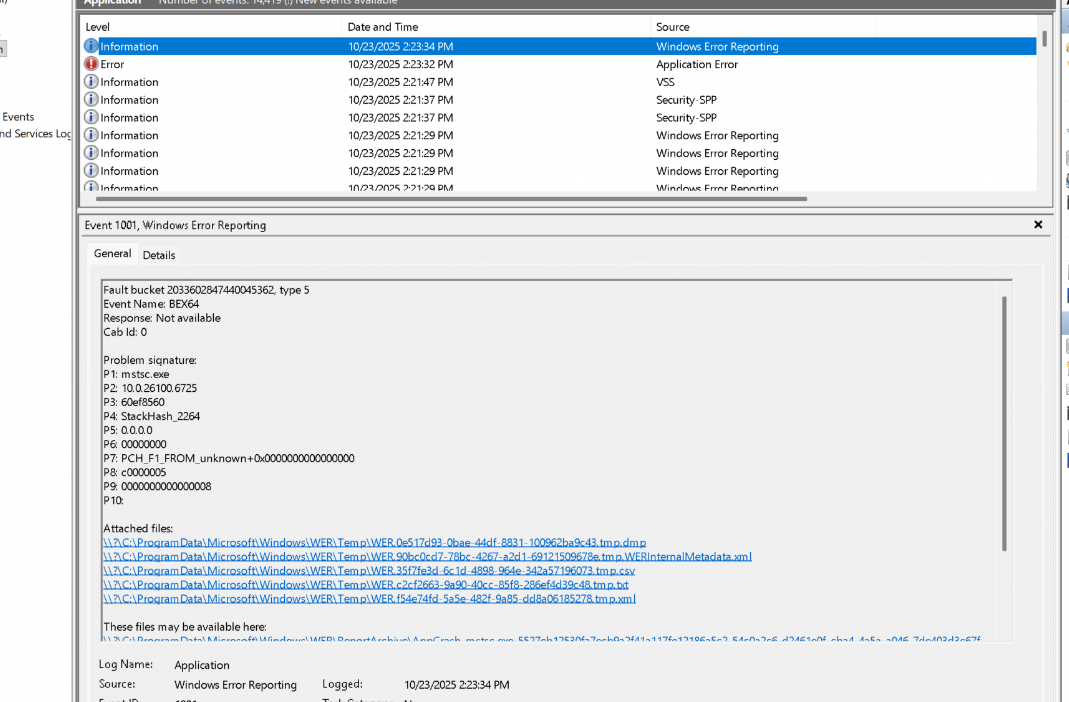
Task: Open the WER .tmp.dmp attached file link
Action: tap(374, 543)
